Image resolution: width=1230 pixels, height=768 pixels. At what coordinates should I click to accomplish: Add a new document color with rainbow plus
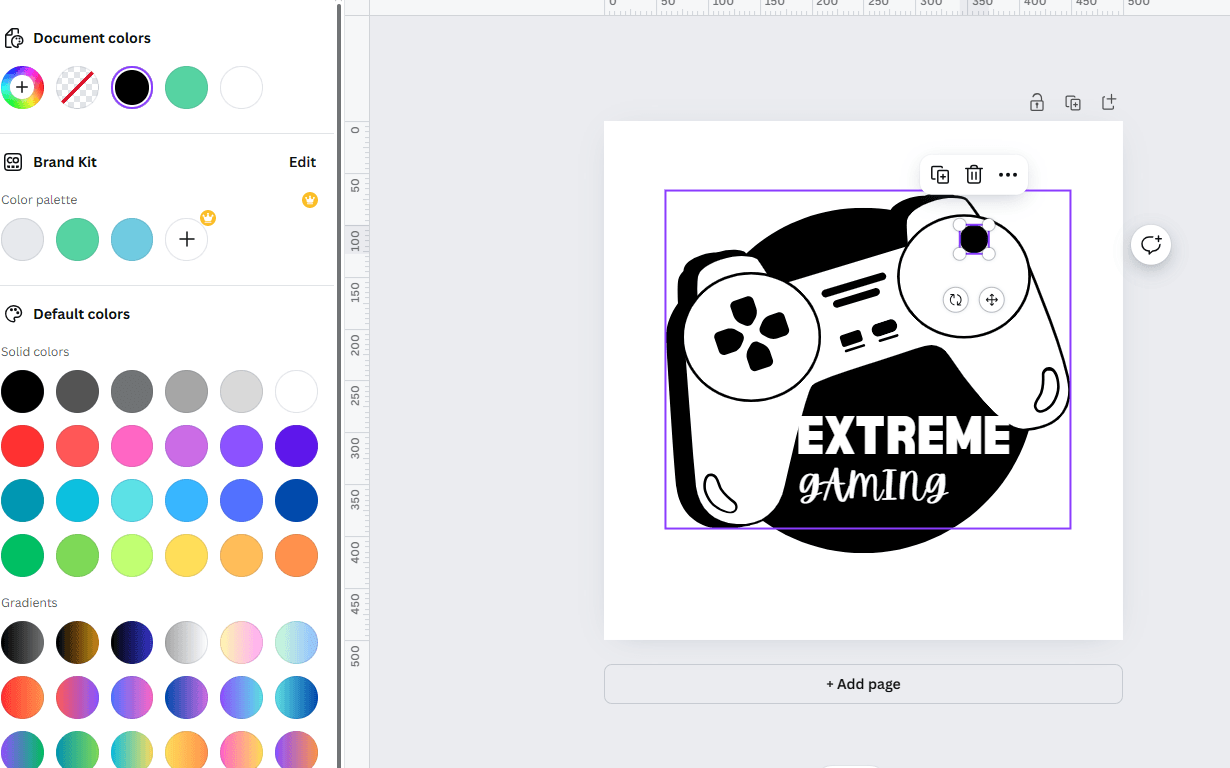pyautogui.click(x=22, y=88)
